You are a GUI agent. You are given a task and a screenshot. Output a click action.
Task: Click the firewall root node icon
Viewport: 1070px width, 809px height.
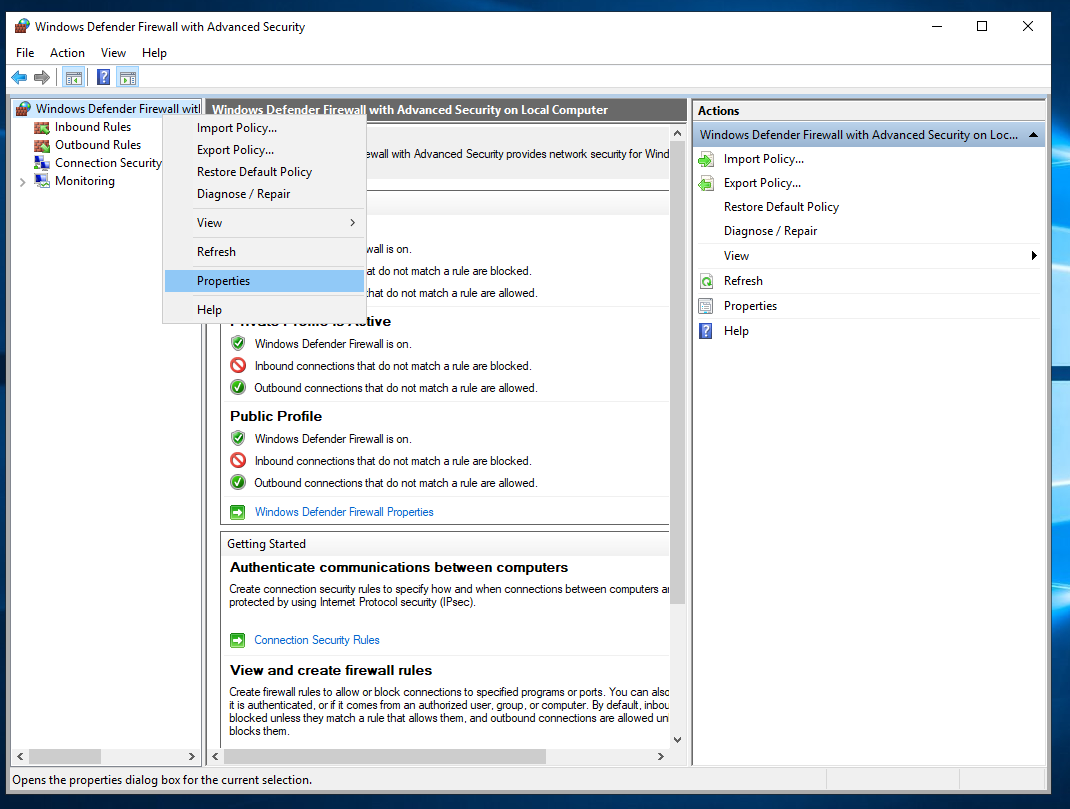coord(23,108)
